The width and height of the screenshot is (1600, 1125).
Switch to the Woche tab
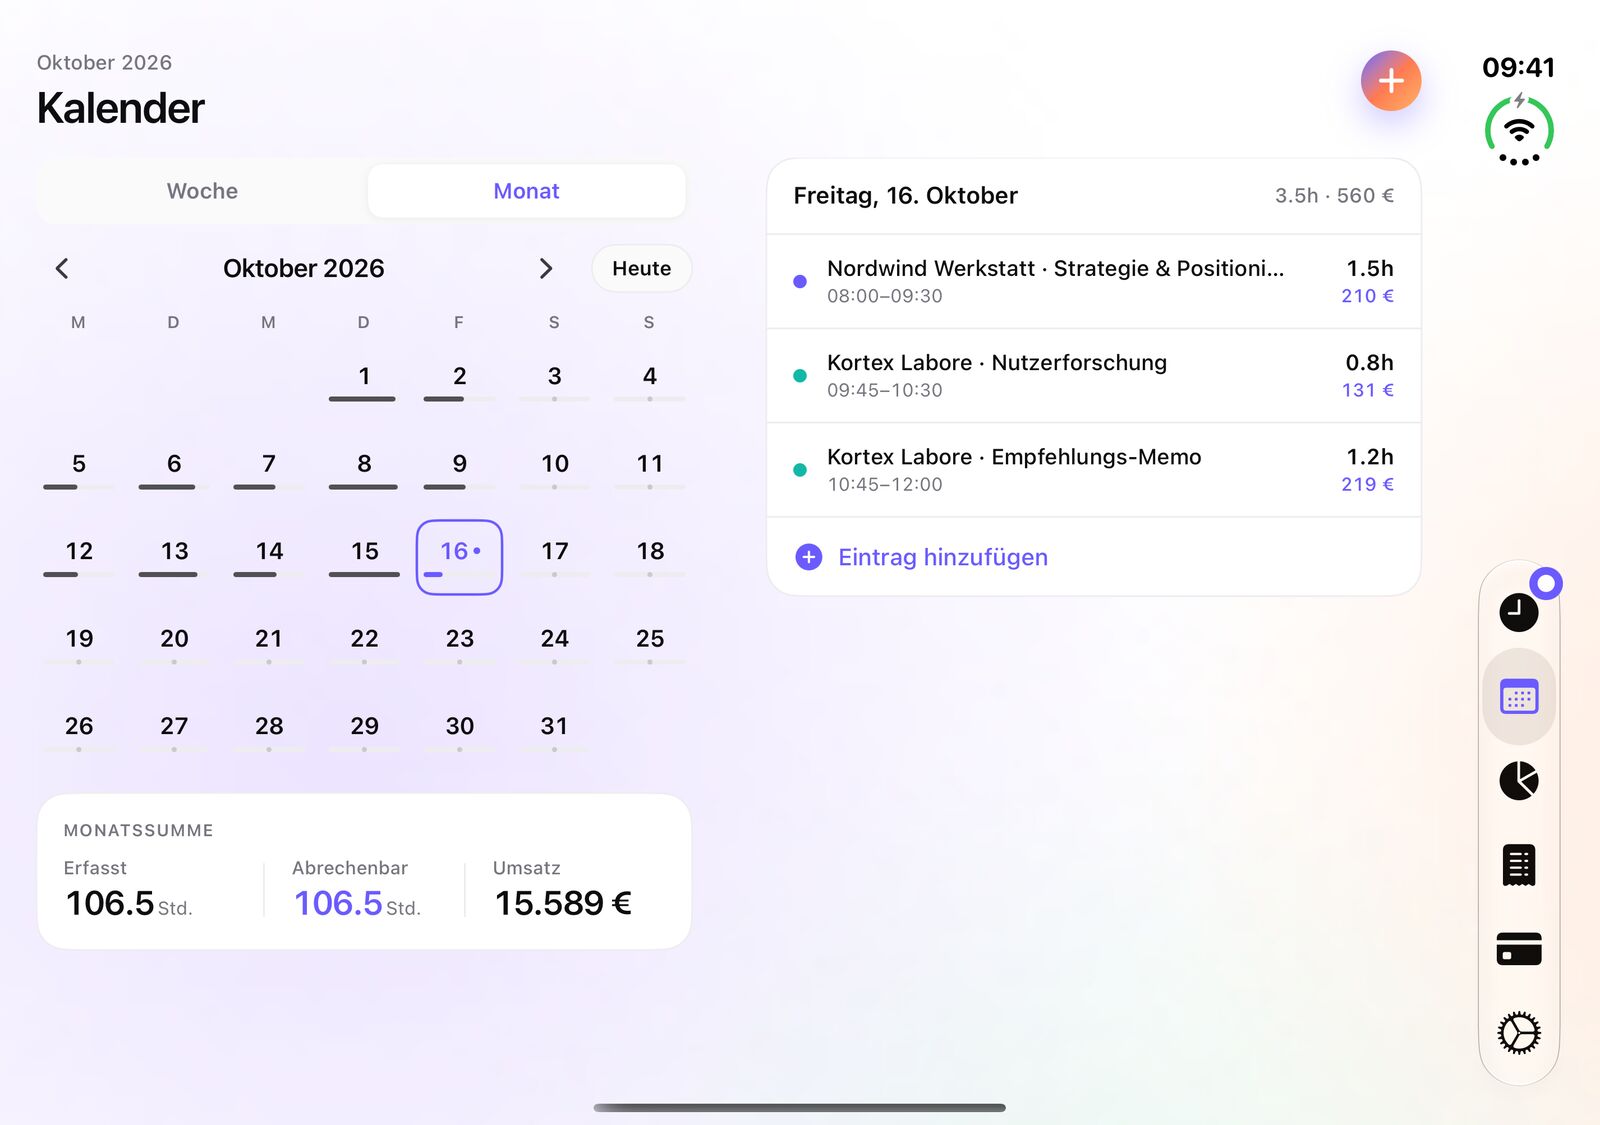202,191
